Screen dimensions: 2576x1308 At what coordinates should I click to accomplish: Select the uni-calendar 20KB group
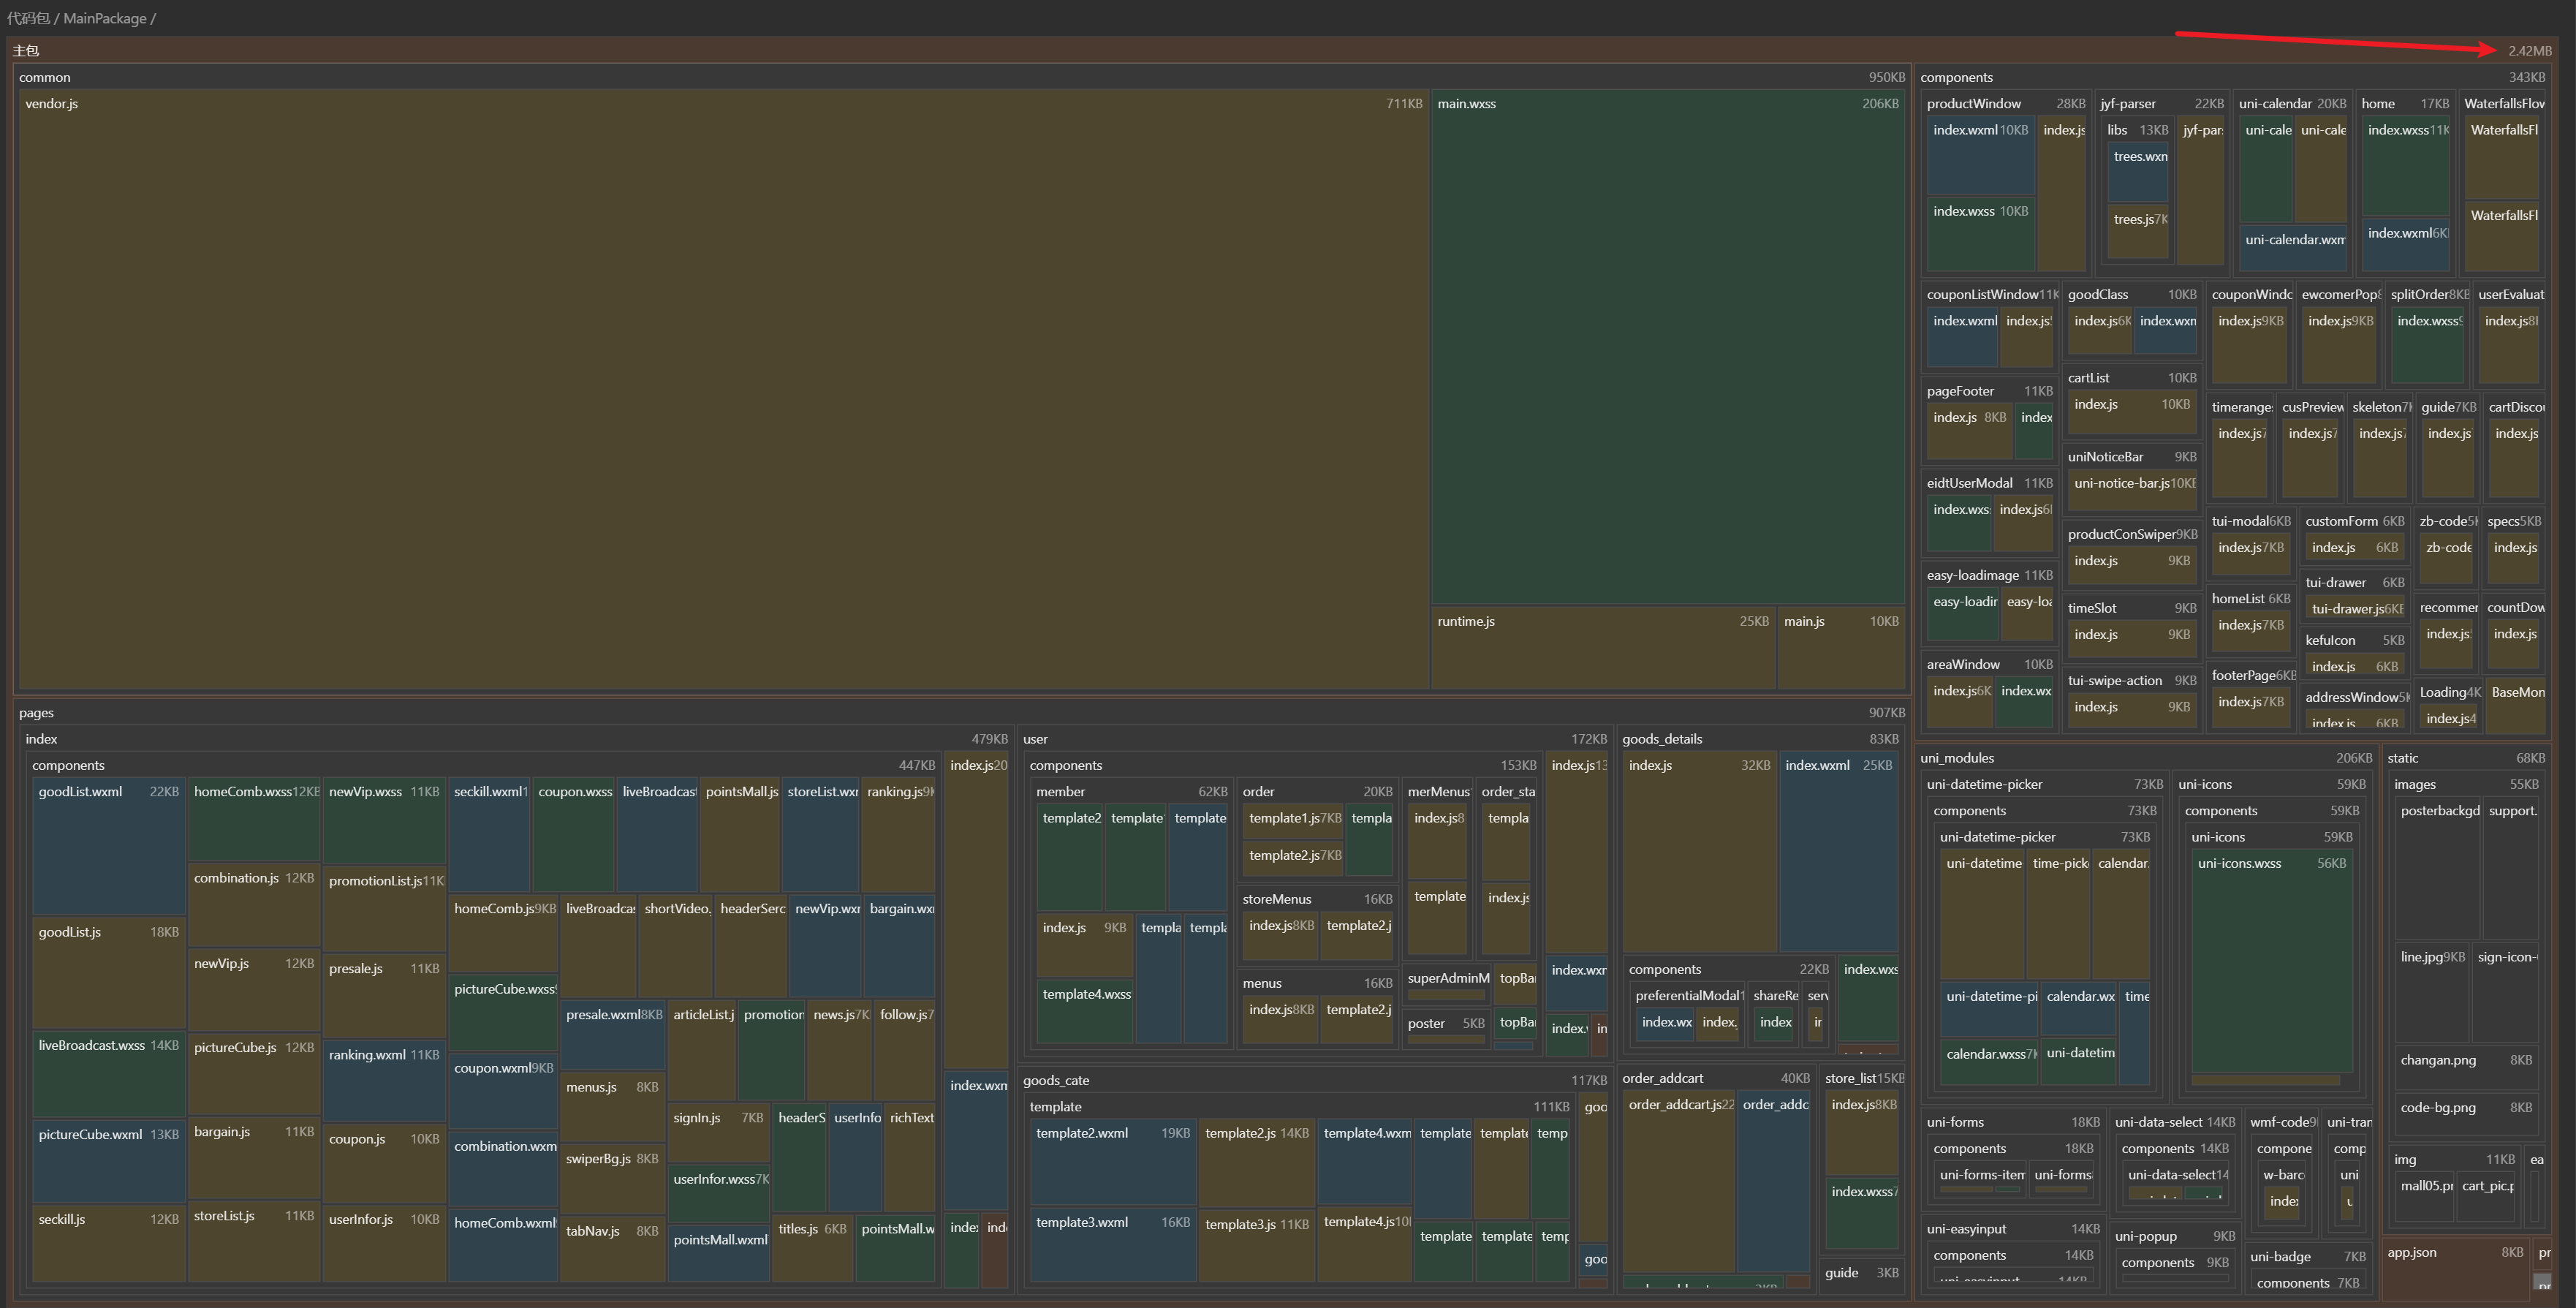tap(2292, 103)
